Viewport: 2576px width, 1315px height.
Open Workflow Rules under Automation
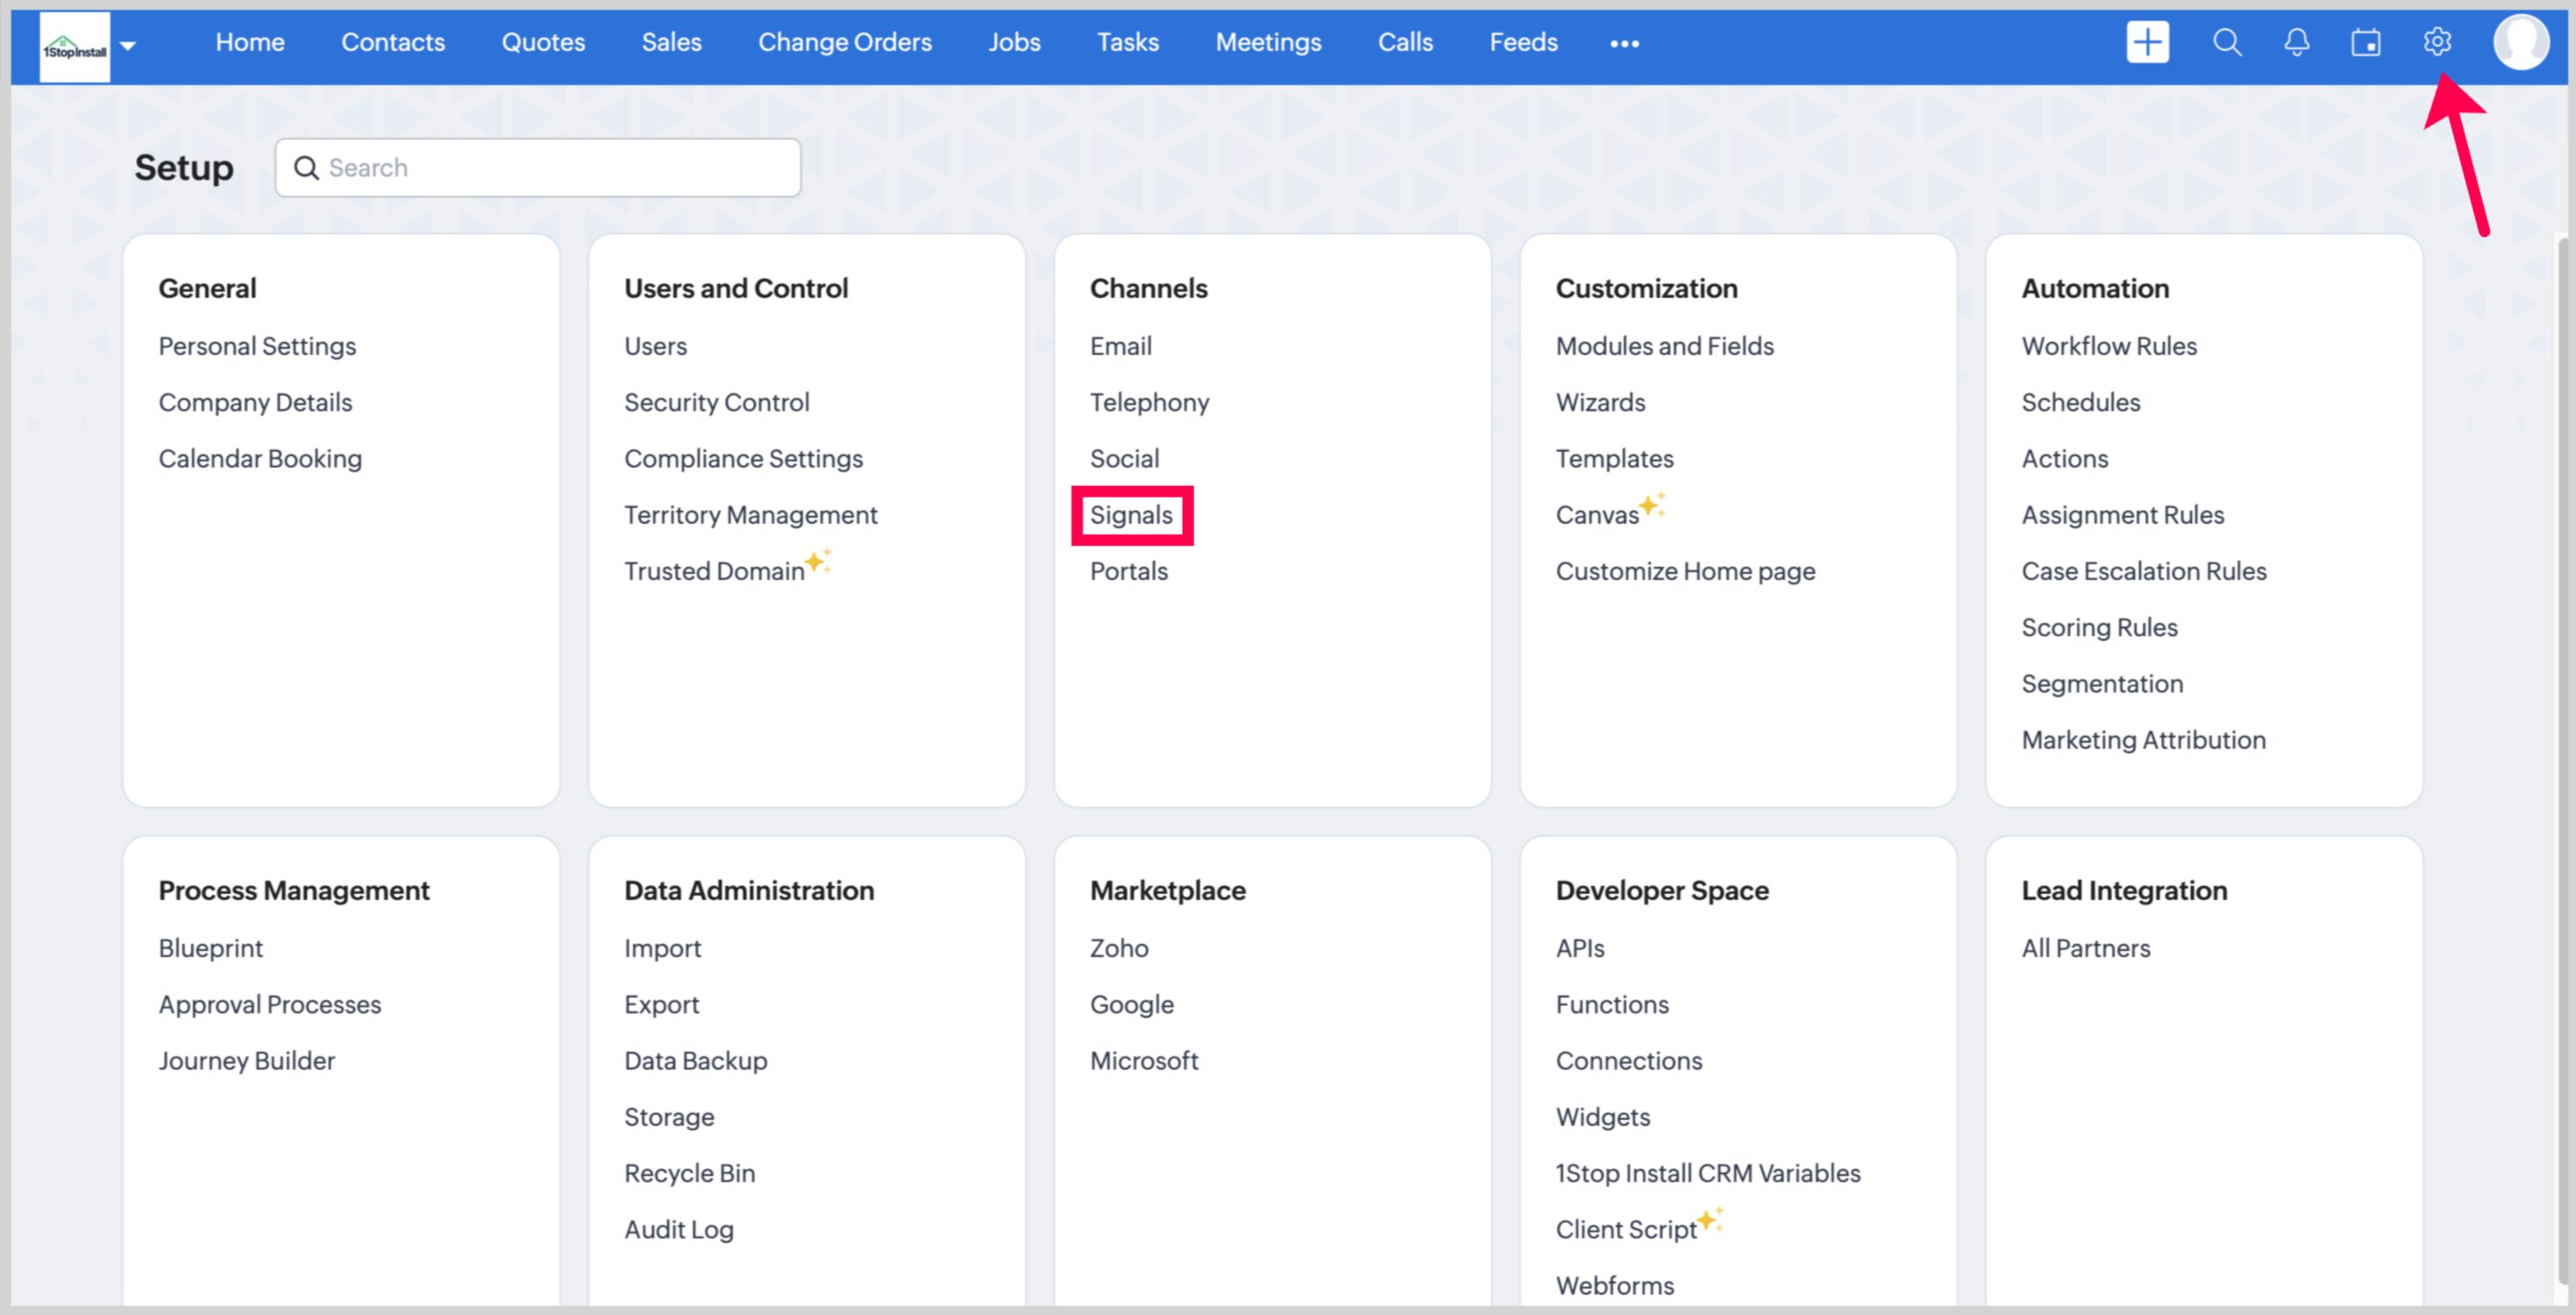(x=2108, y=346)
